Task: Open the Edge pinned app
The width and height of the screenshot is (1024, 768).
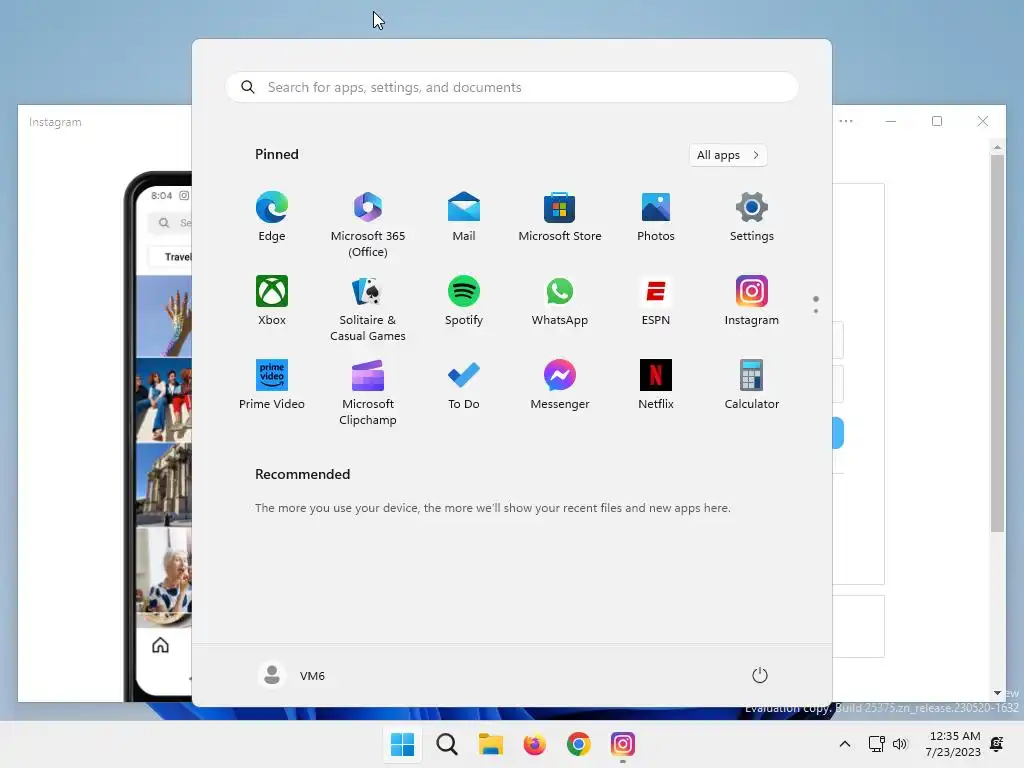Action: pos(272,217)
